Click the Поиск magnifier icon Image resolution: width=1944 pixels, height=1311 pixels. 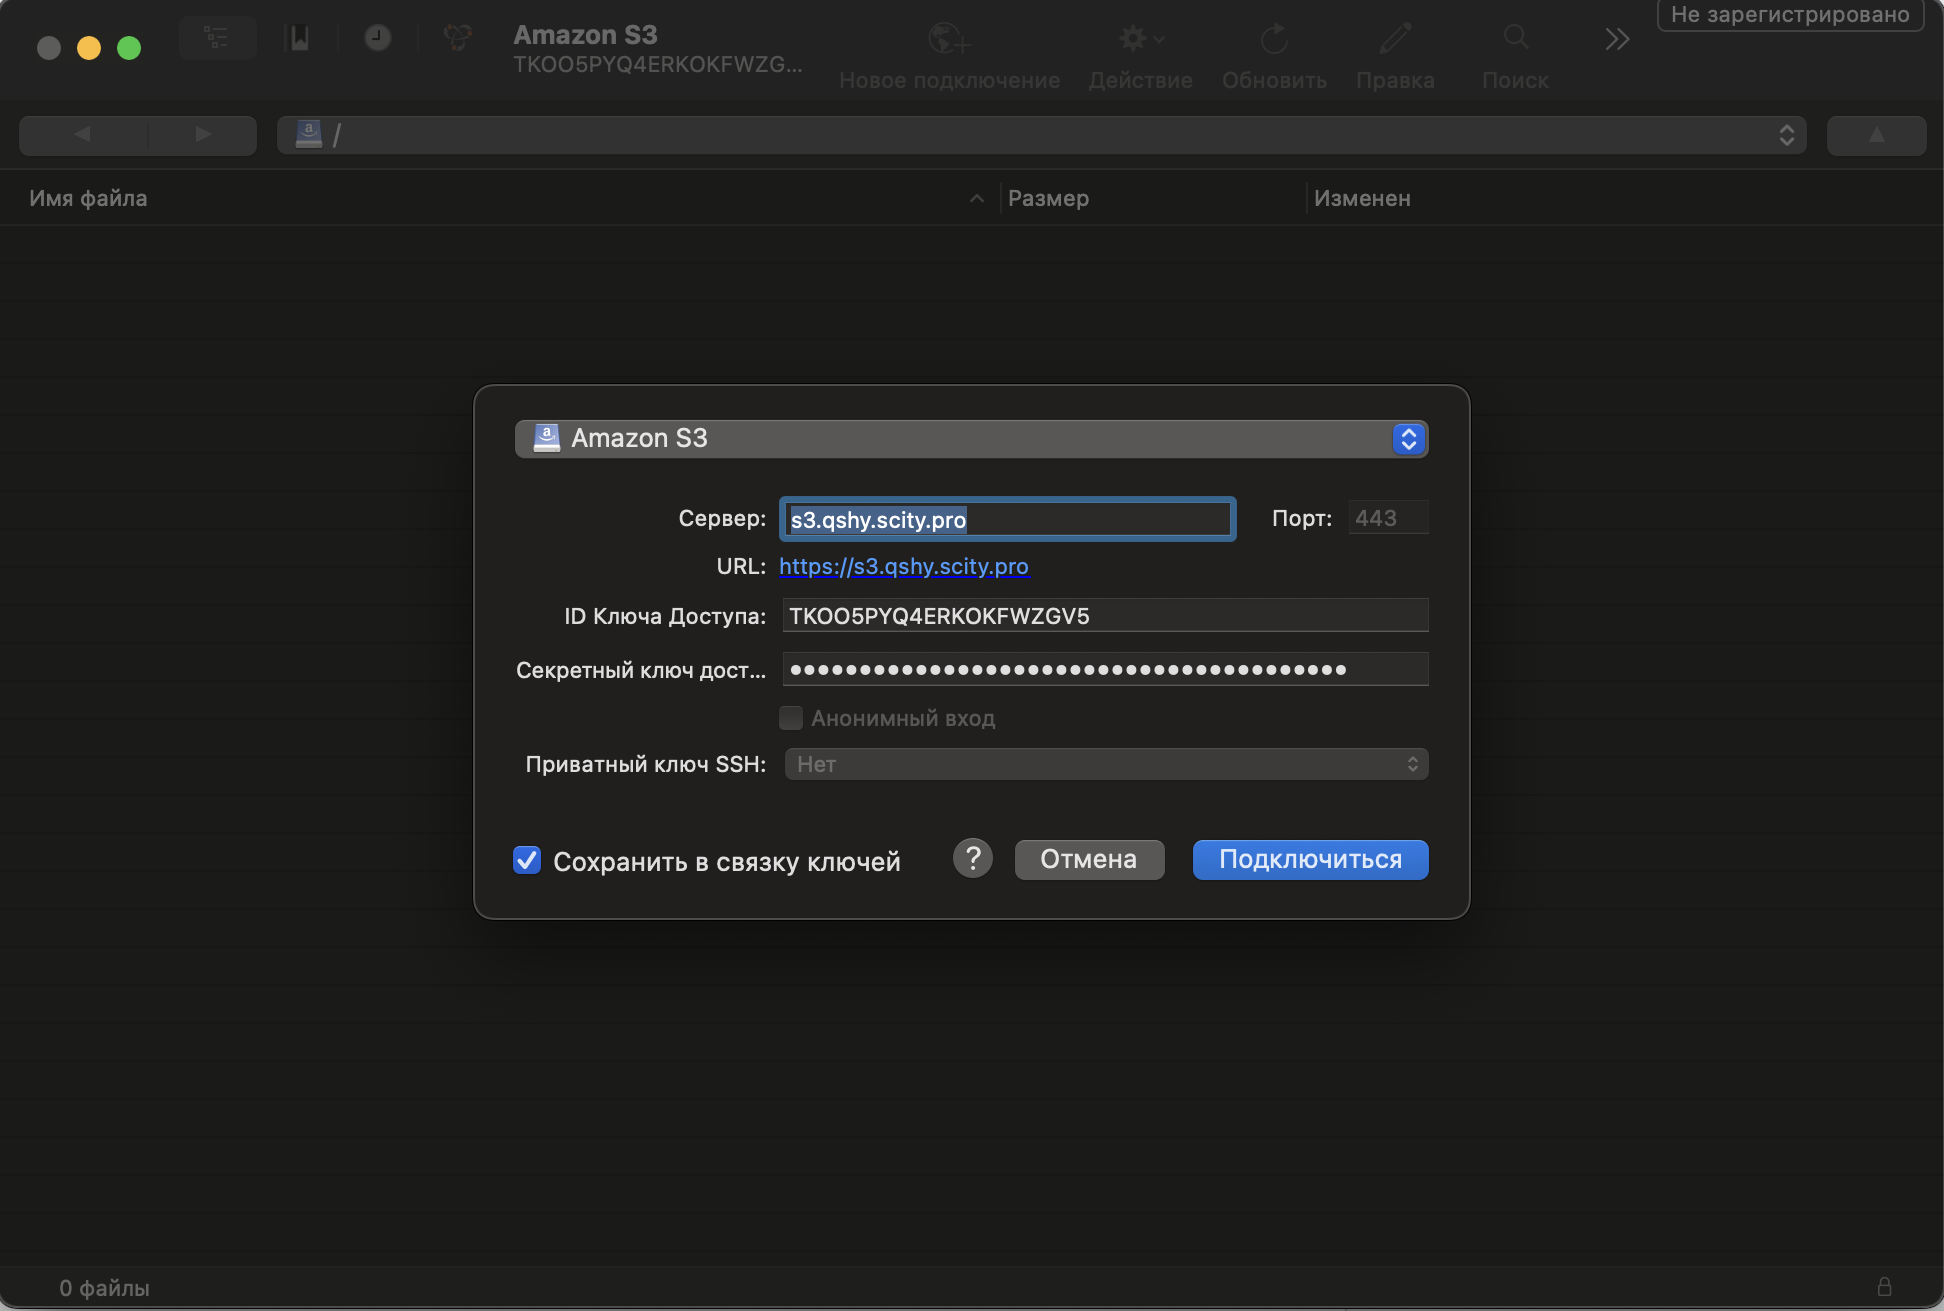point(1516,38)
